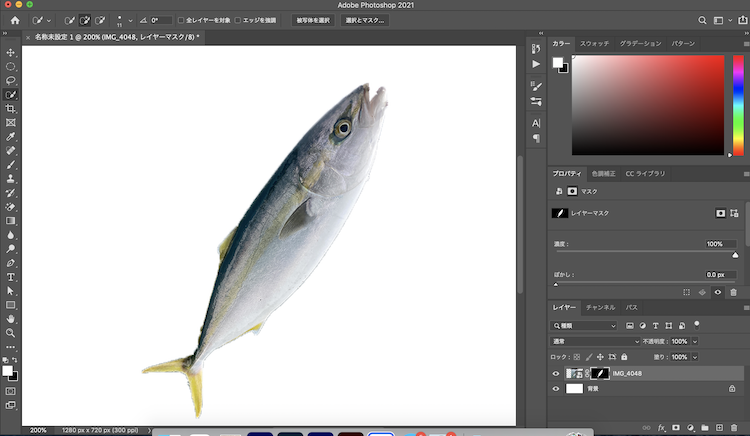
Task: Open the 種類 layer filter dropdown
Action: 585,326
